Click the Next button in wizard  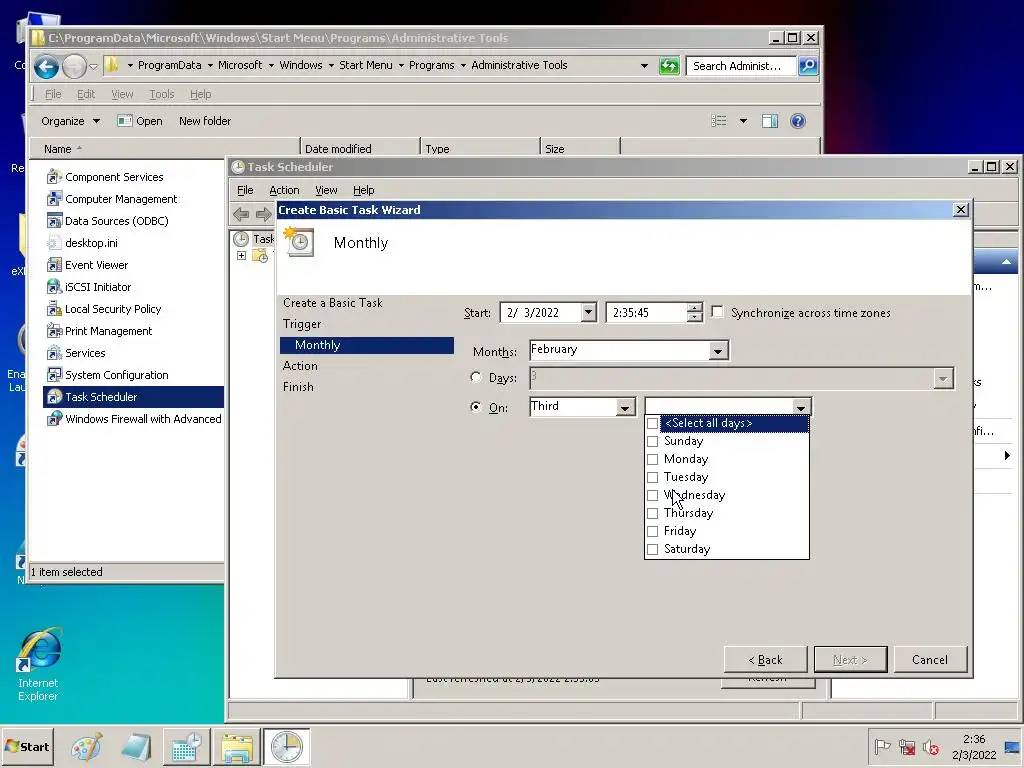(x=850, y=660)
